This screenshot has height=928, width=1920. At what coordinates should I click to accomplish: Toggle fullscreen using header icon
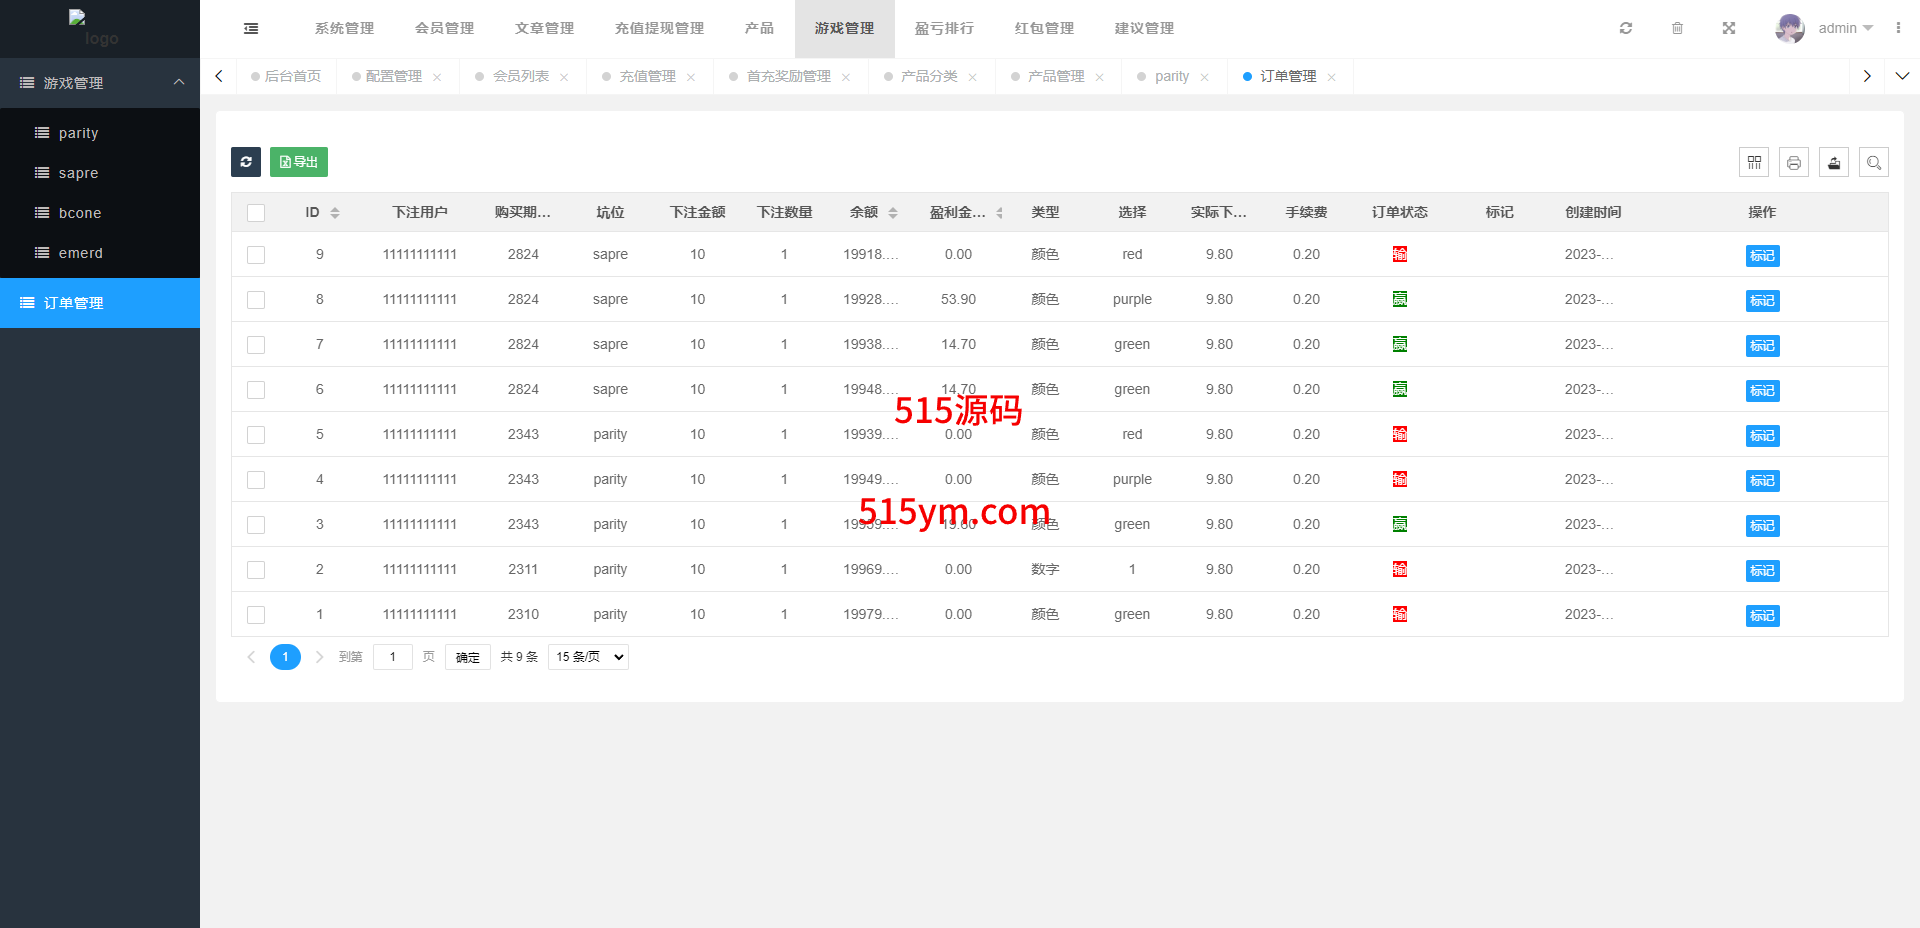[x=1729, y=28]
